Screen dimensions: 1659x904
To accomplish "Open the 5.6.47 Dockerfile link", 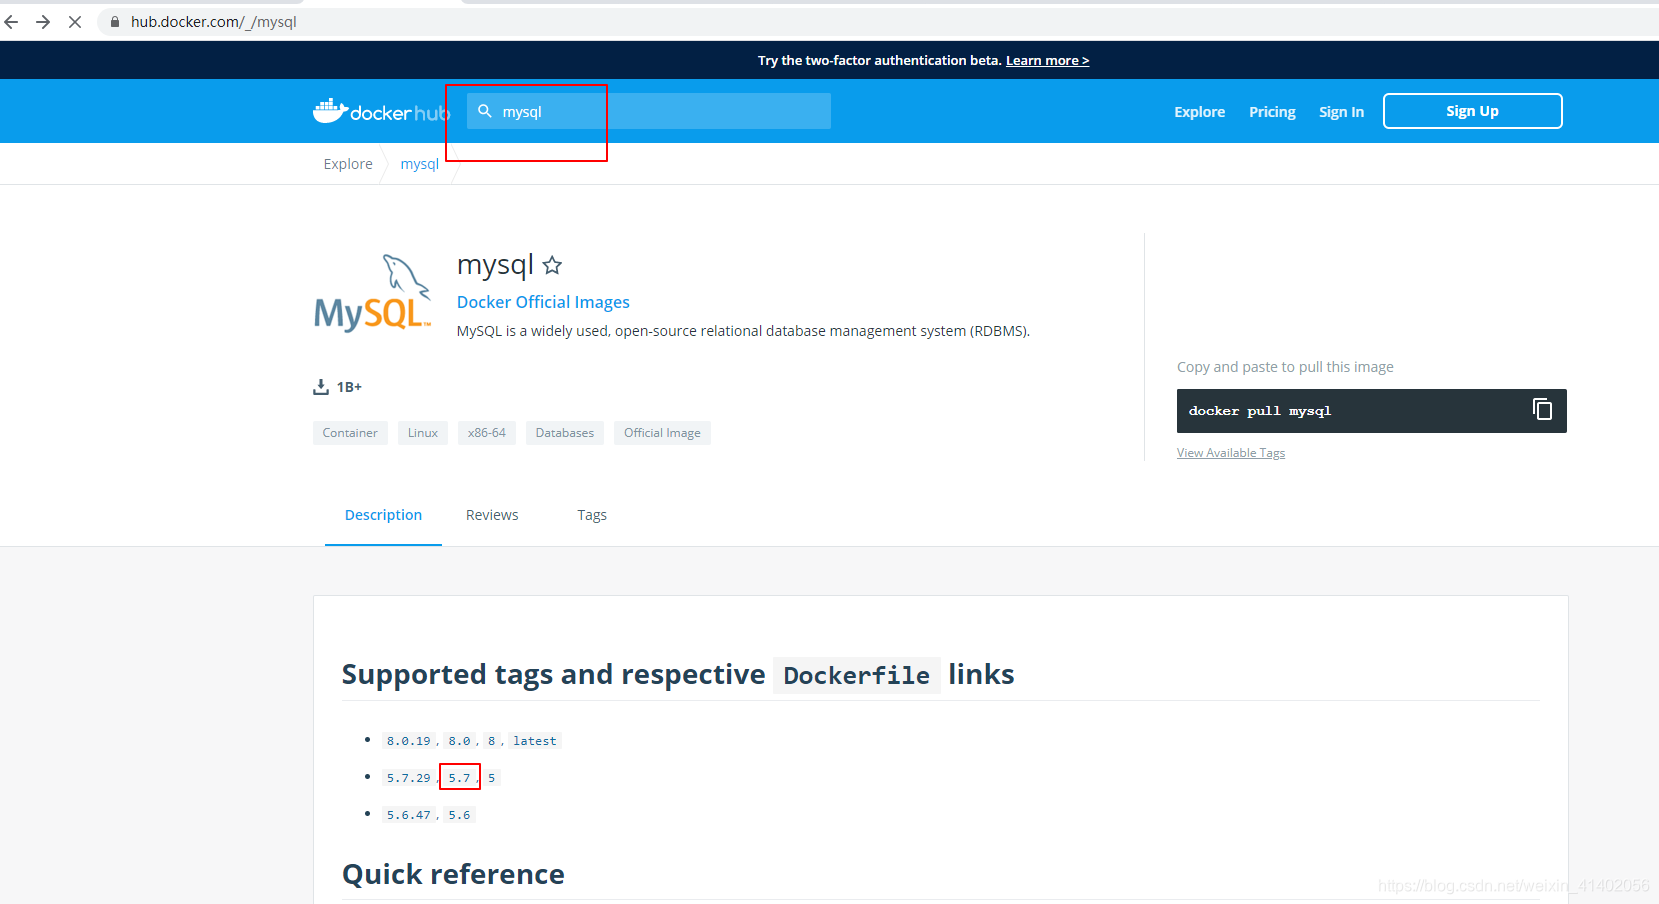I will click(x=409, y=815).
